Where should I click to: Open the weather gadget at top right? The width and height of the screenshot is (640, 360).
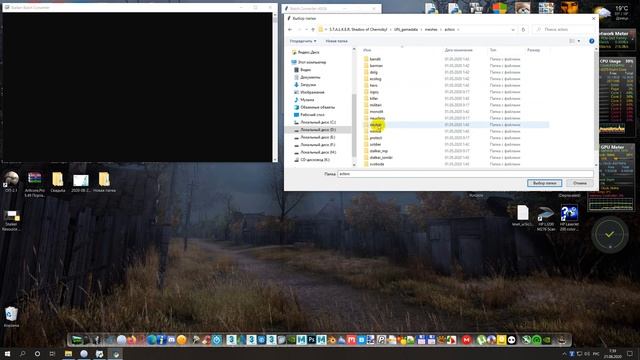coord(613,13)
